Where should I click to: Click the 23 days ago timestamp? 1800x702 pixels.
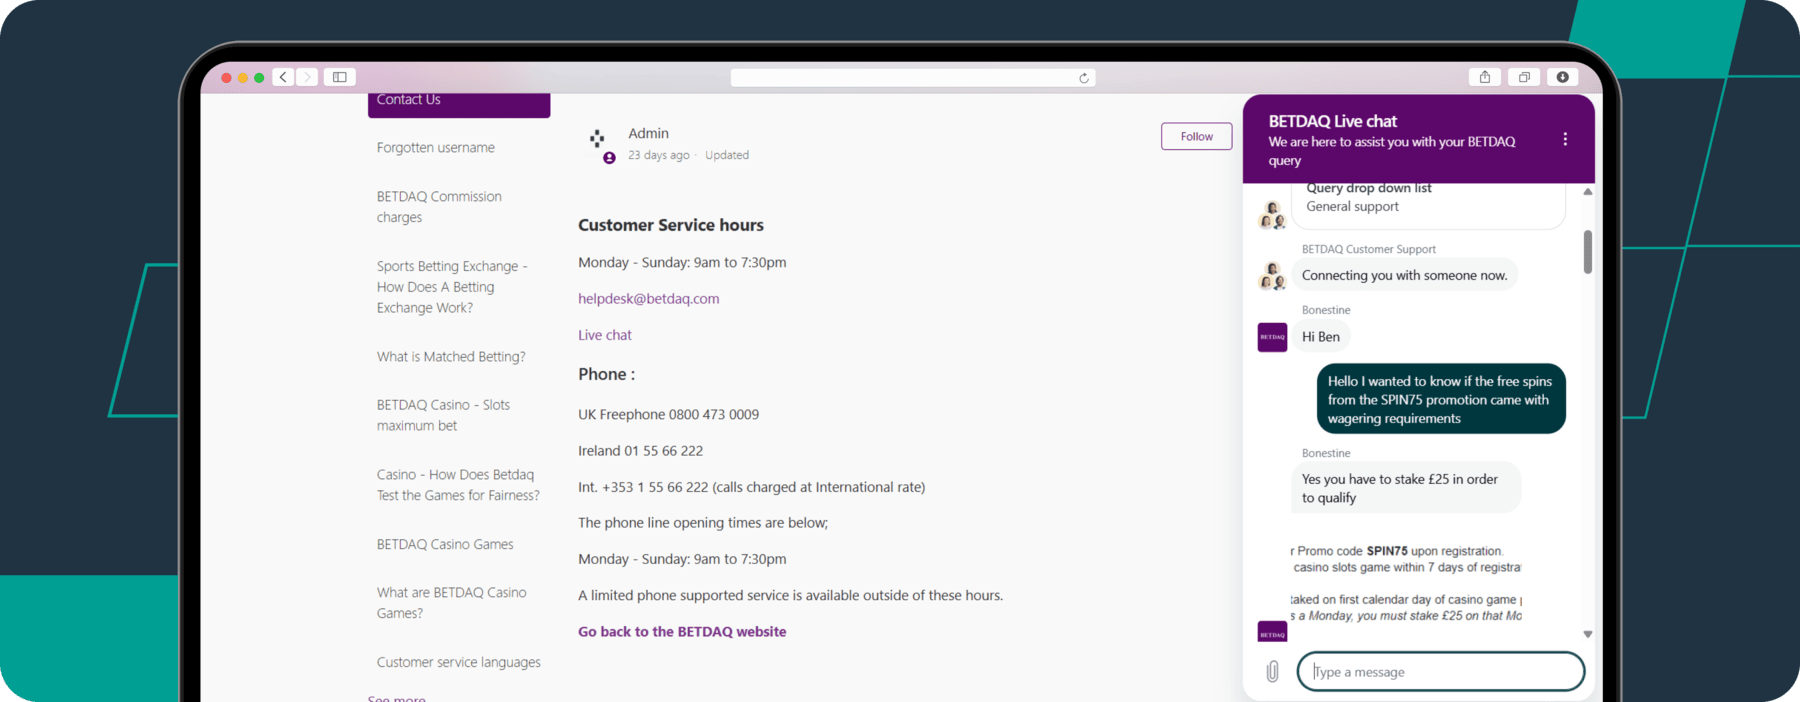tap(658, 155)
